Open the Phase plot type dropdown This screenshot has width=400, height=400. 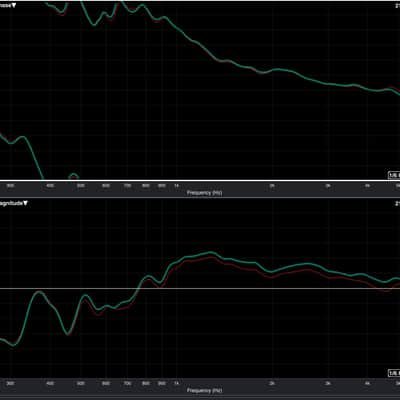tap(8, 6)
